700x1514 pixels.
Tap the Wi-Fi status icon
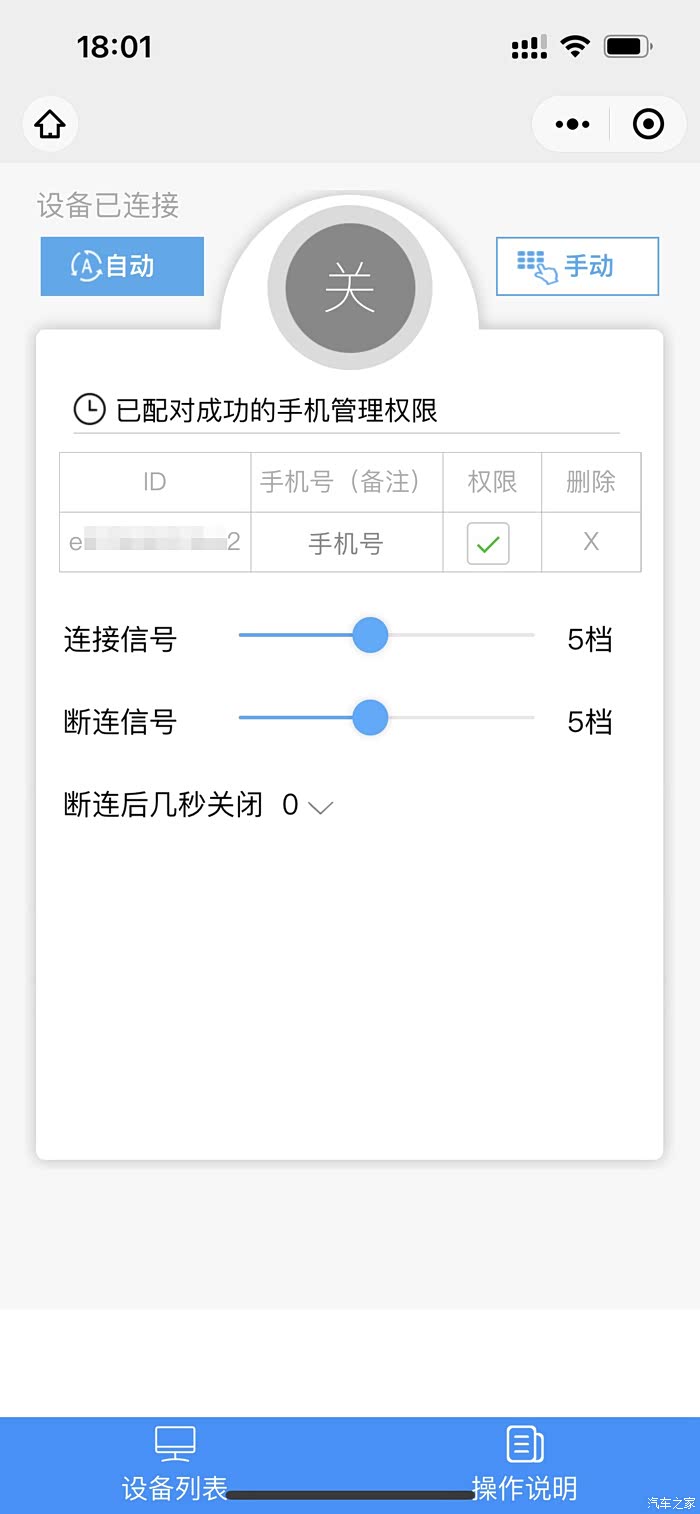pos(575,46)
